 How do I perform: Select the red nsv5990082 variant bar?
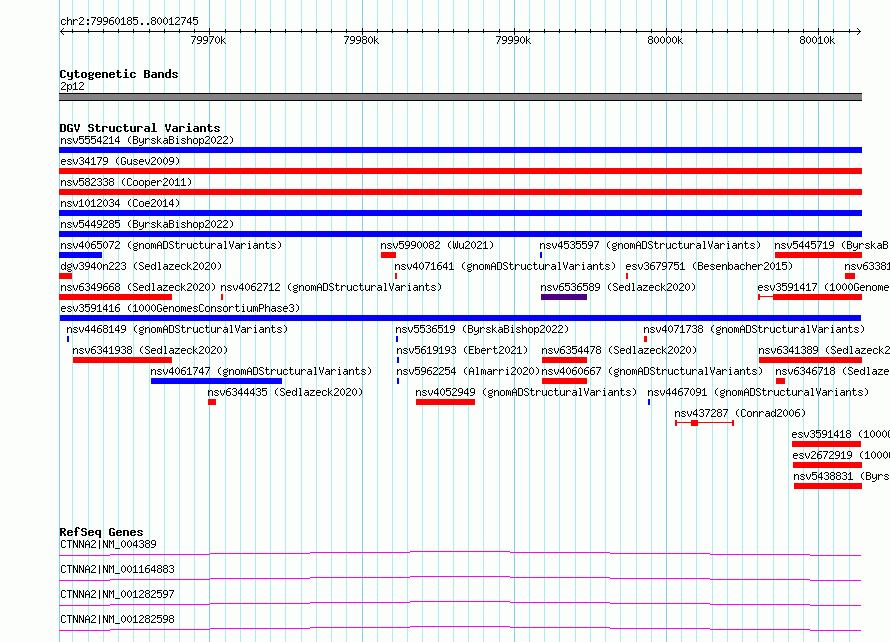coord(388,255)
